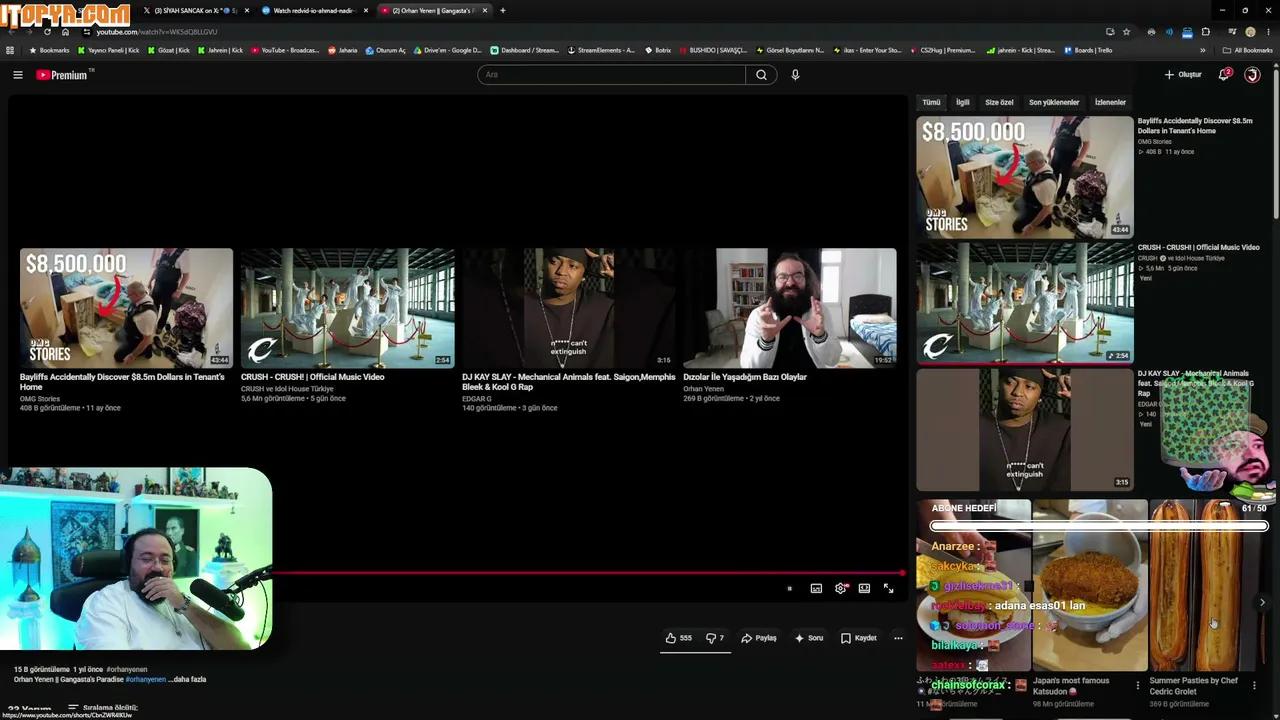Close the 'Orhan Yenen || Gangsta's' tab

click(x=485, y=10)
